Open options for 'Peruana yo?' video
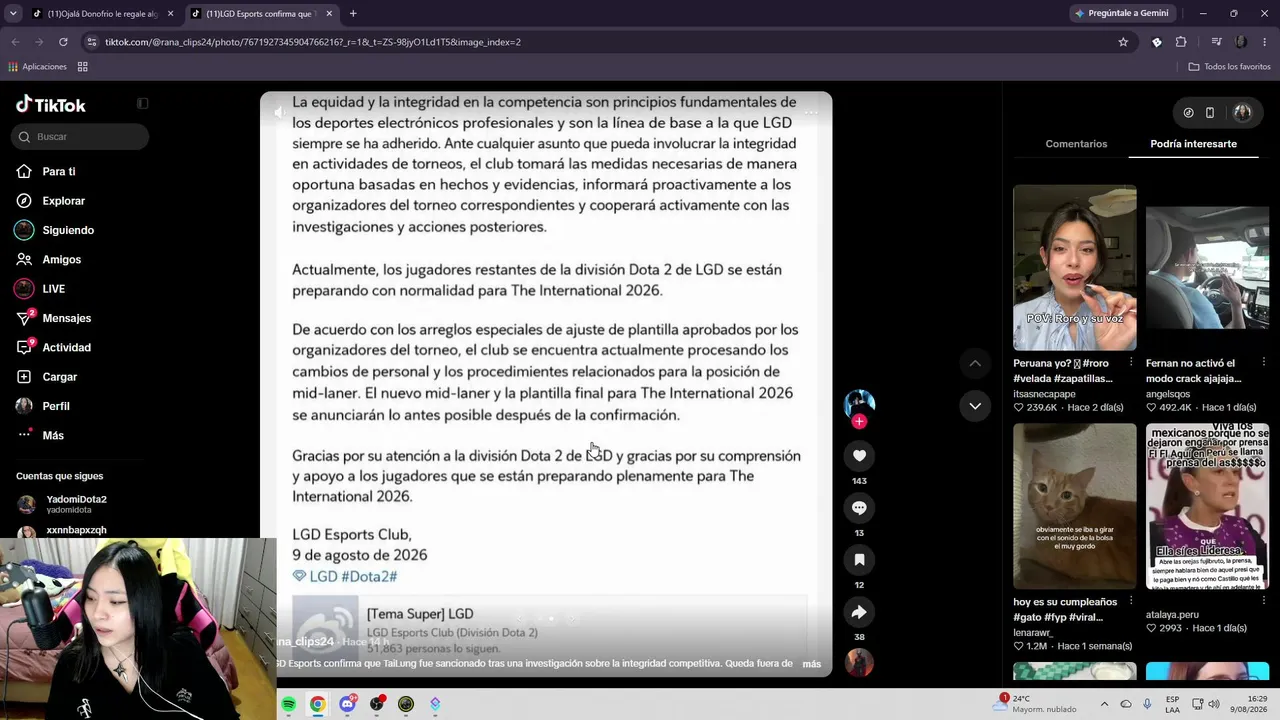The width and height of the screenshot is (1280, 720). (x=1131, y=362)
